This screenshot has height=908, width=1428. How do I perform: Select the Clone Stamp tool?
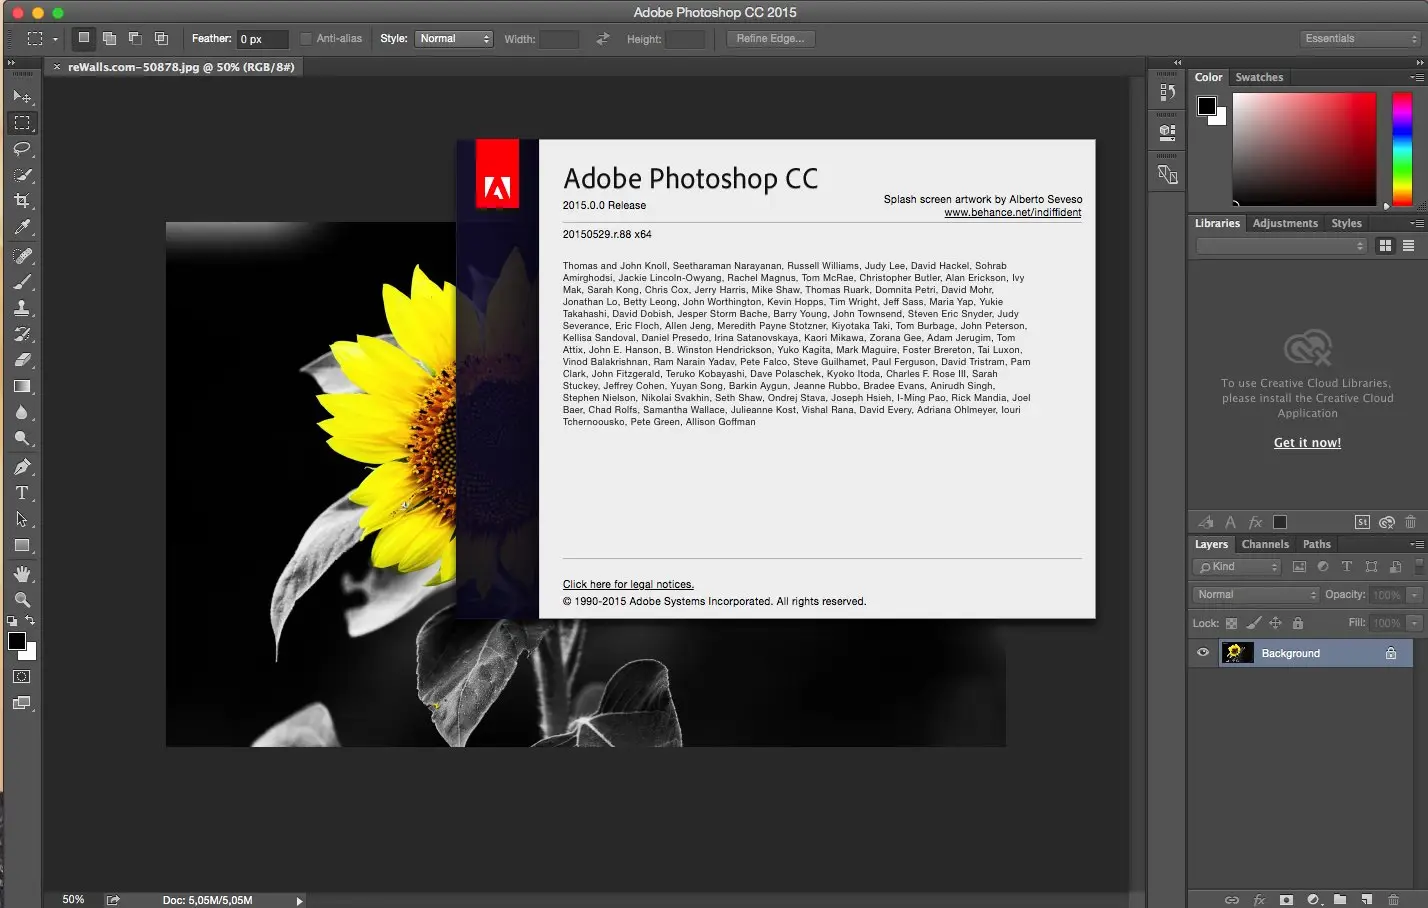click(22, 308)
